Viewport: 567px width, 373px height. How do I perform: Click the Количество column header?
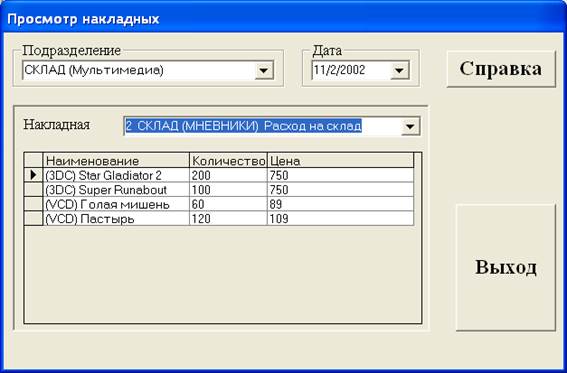tap(228, 161)
